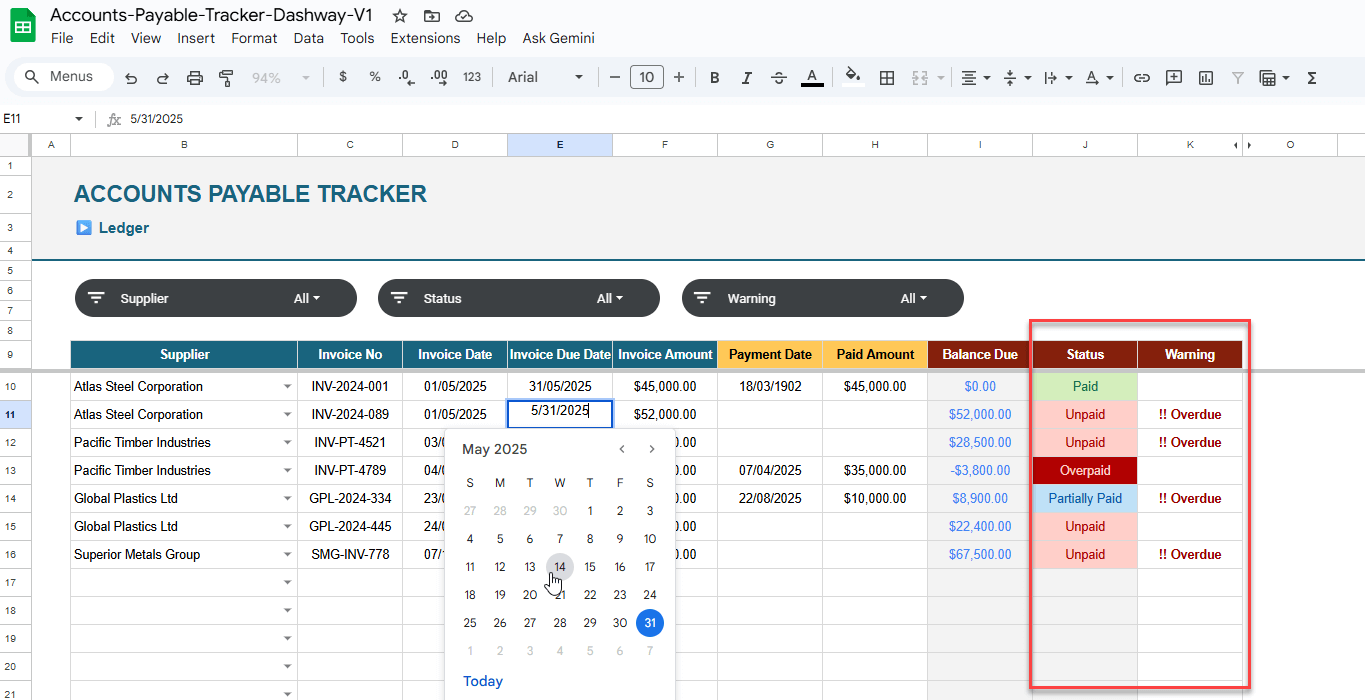Viewport: 1365px width, 700px height.
Task: Click the Today link in the calendar
Action: click(483, 681)
